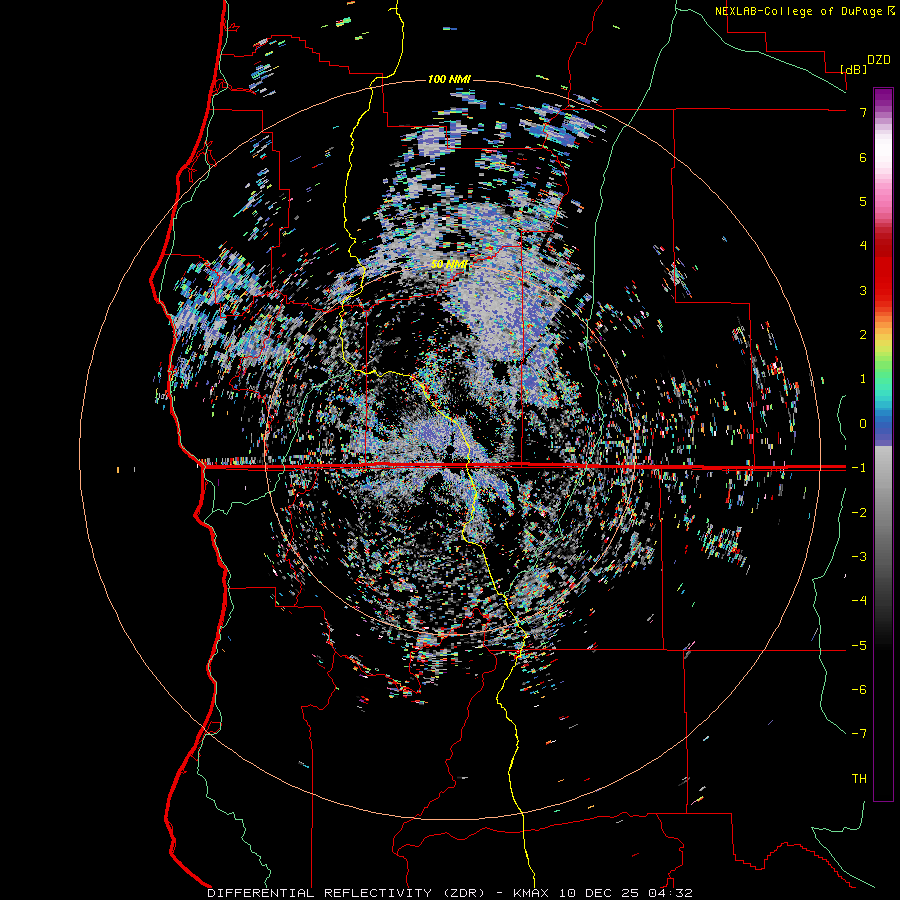Click the -2 value on the colorbar scale
The height and width of the screenshot is (900, 900).
[859, 513]
